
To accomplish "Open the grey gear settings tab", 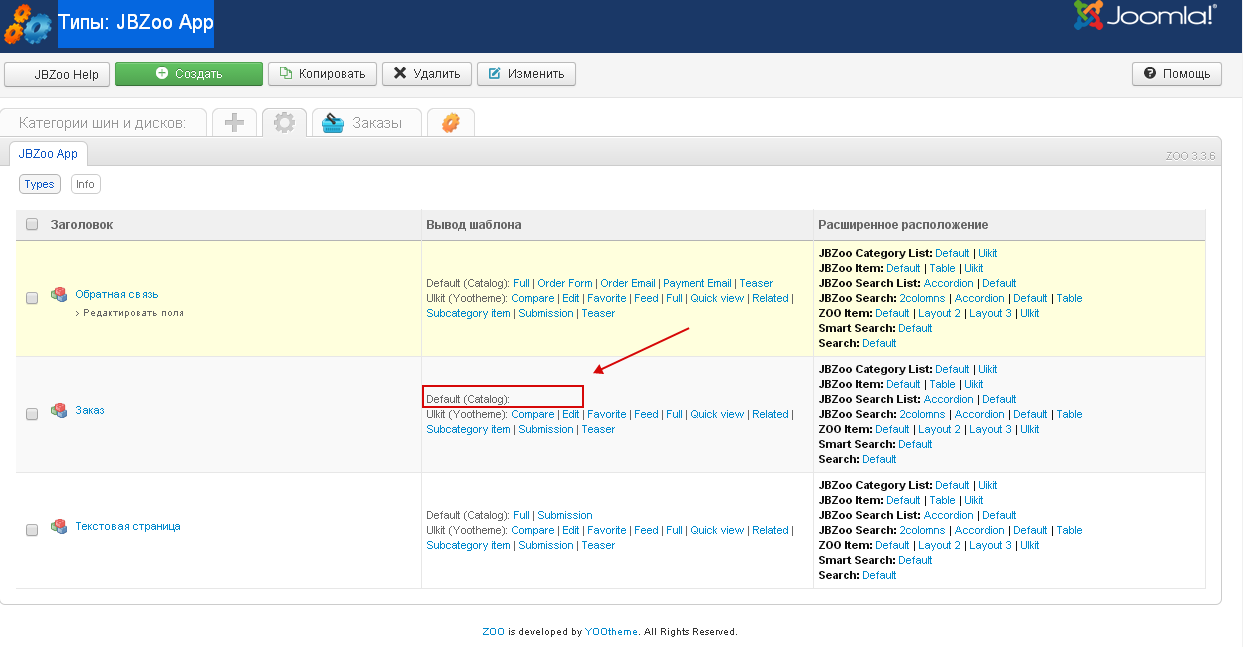I will point(285,122).
